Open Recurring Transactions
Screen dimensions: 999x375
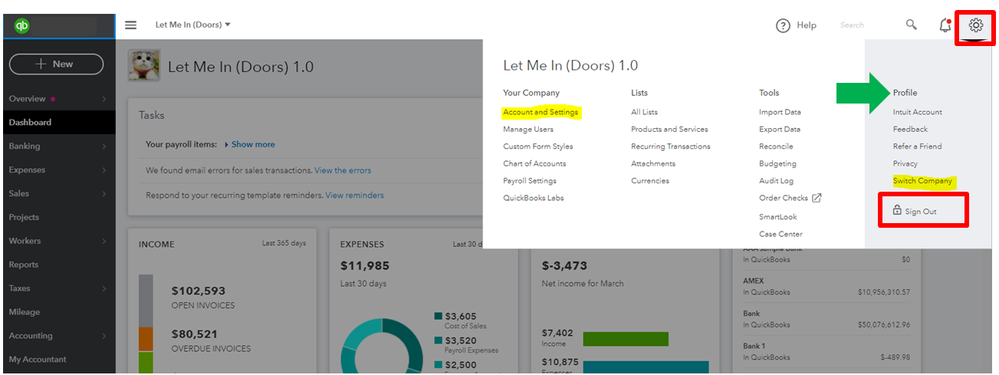click(x=670, y=146)
